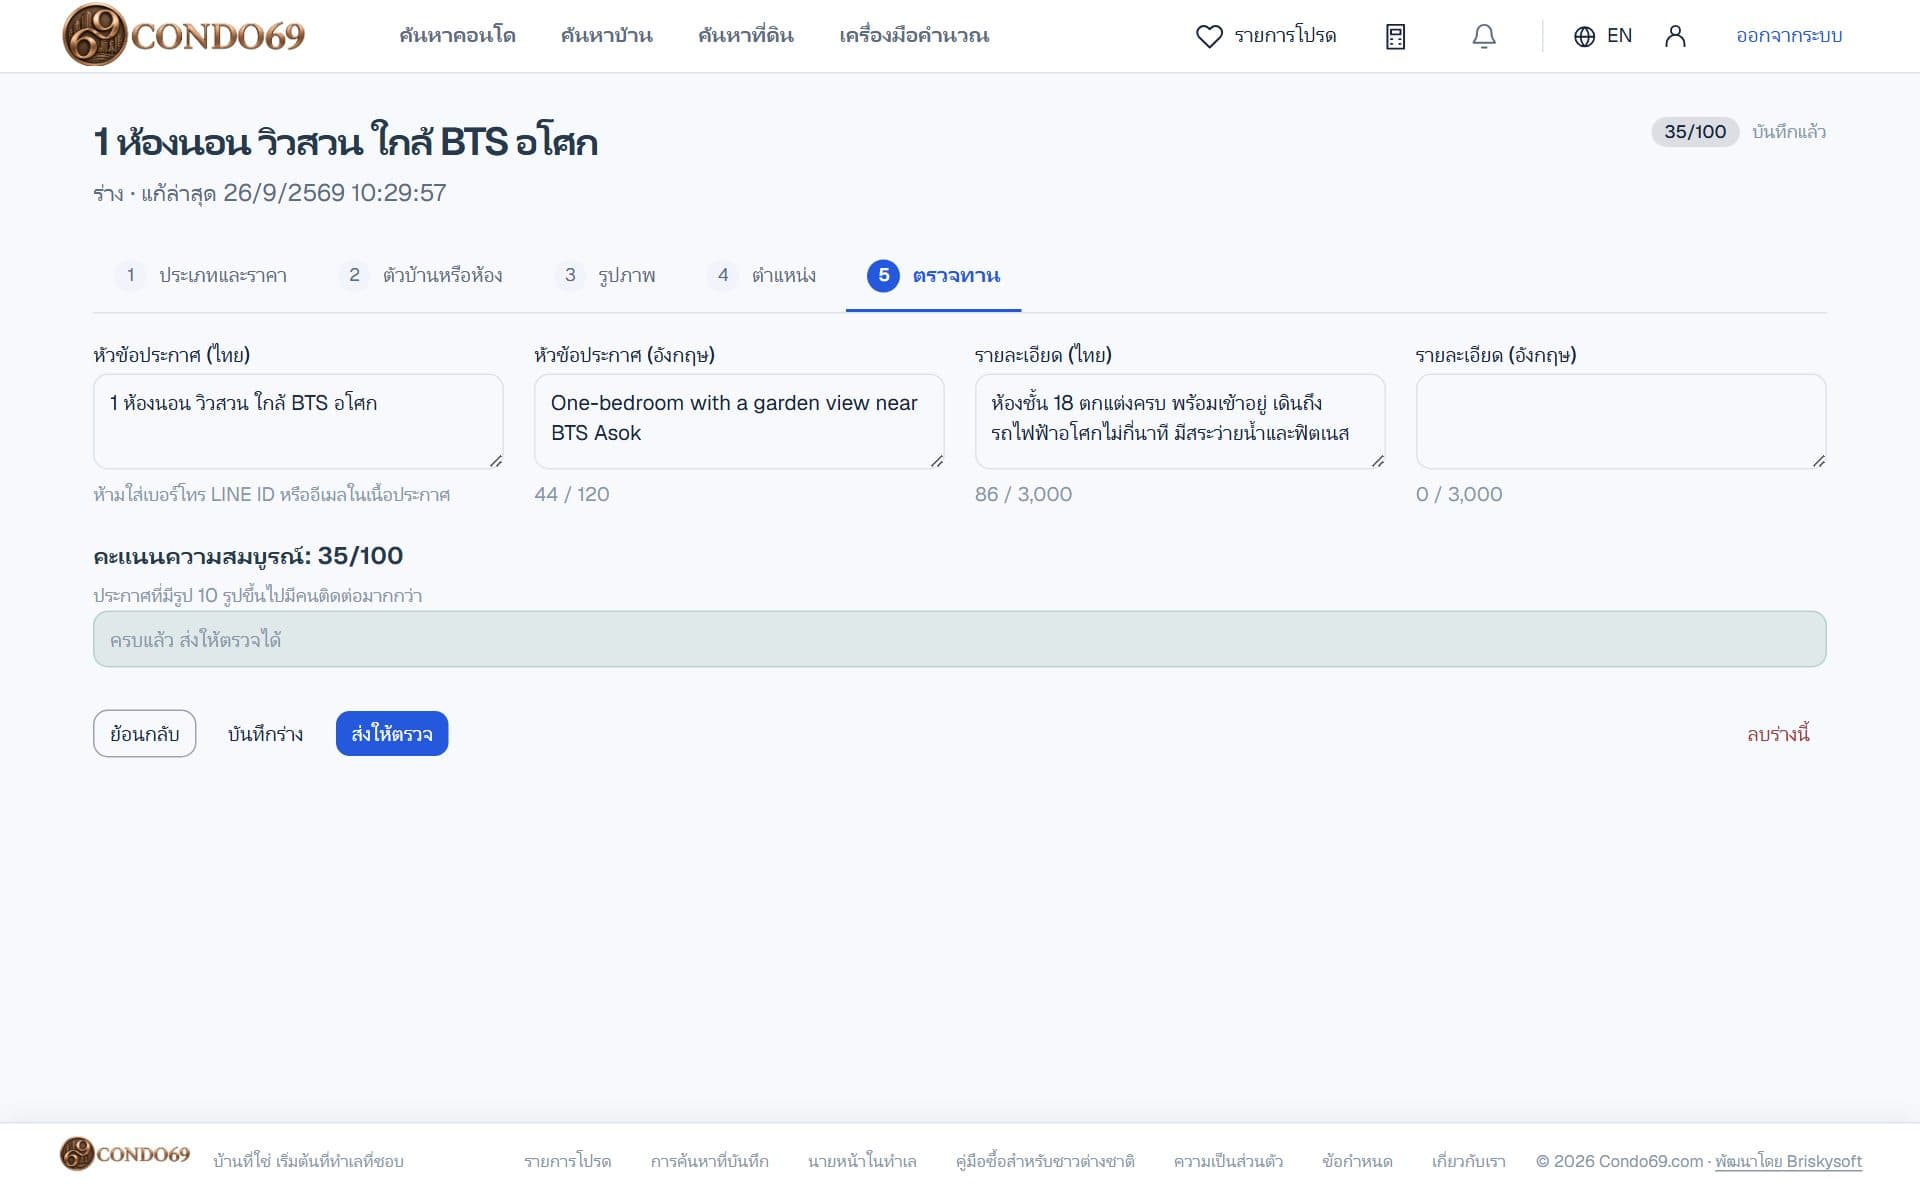Click the 86 / 3,000 character counter
The height and width of the screenshot is (1200, 1920).
1023,494
